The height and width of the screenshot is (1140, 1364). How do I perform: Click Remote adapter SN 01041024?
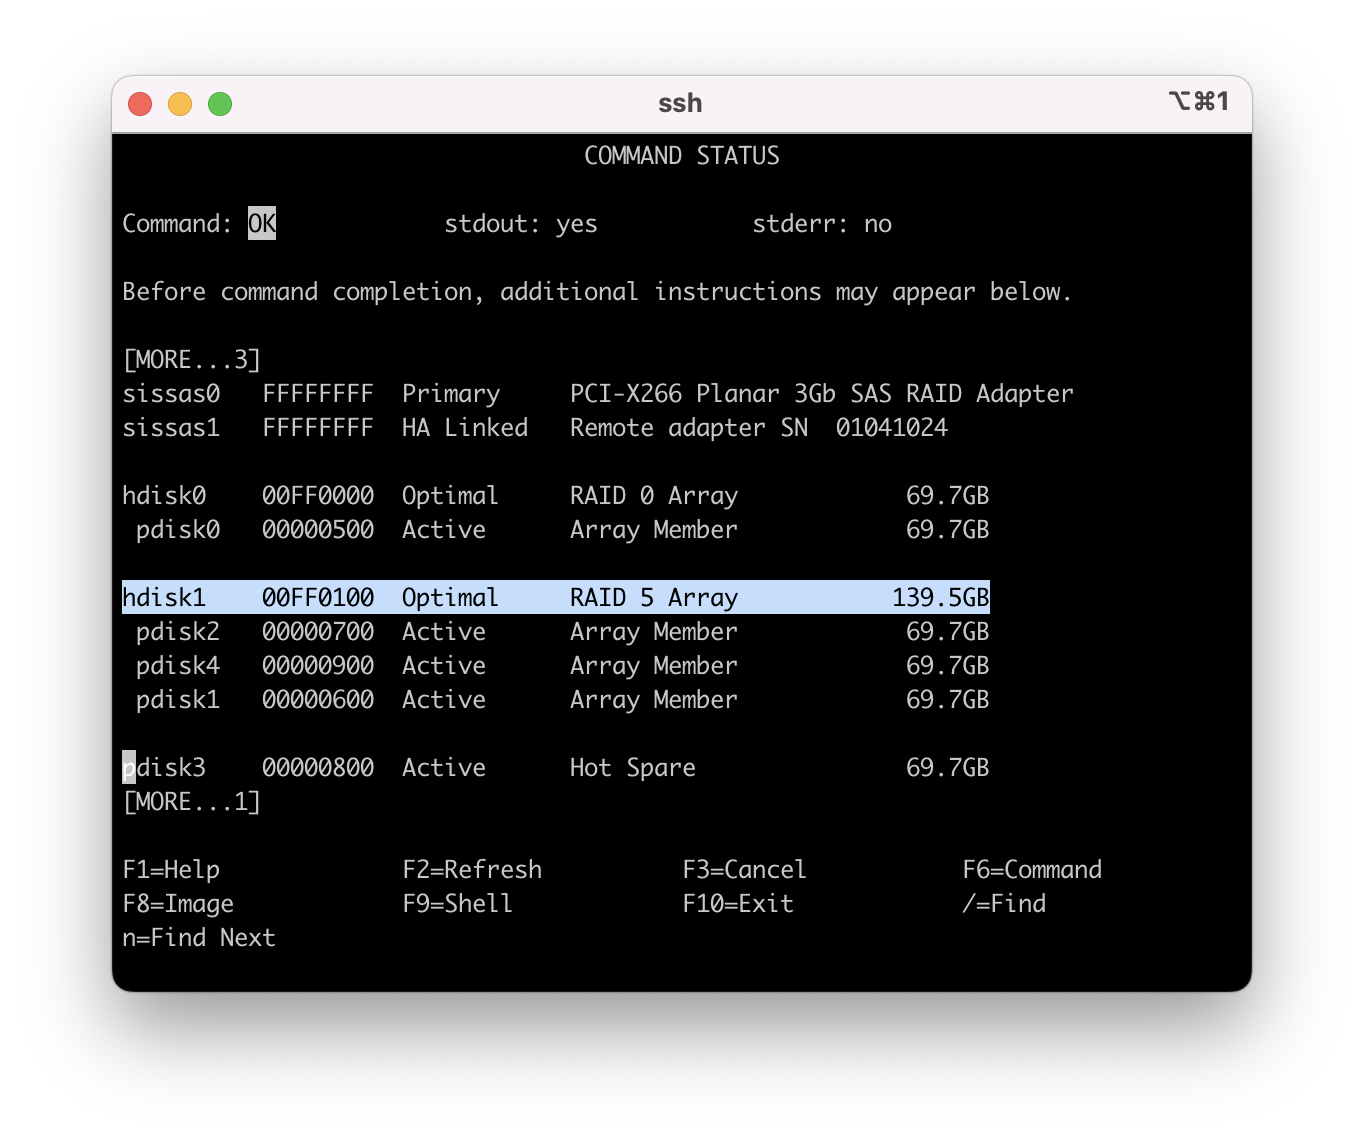pos(759,428)
